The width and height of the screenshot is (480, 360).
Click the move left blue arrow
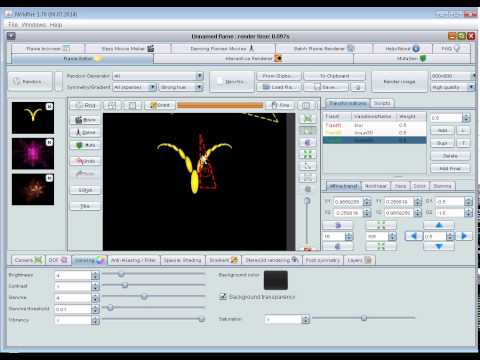(414, 236)
